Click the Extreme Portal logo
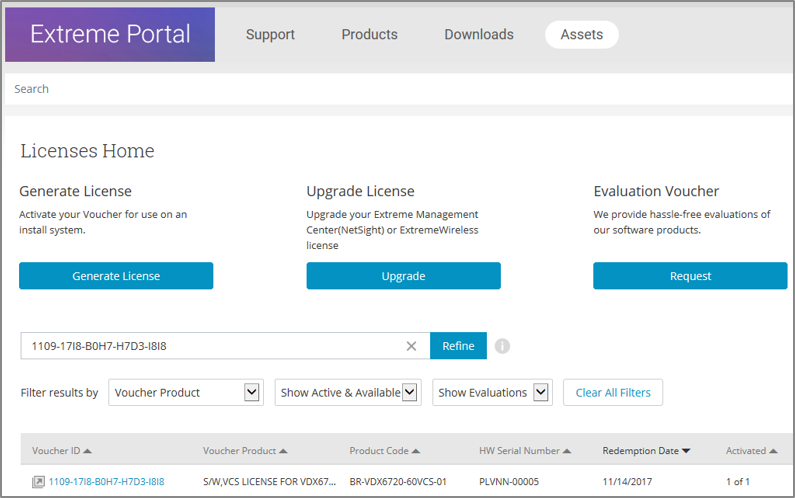Screen dimensions: 795x498 (110, 35)
